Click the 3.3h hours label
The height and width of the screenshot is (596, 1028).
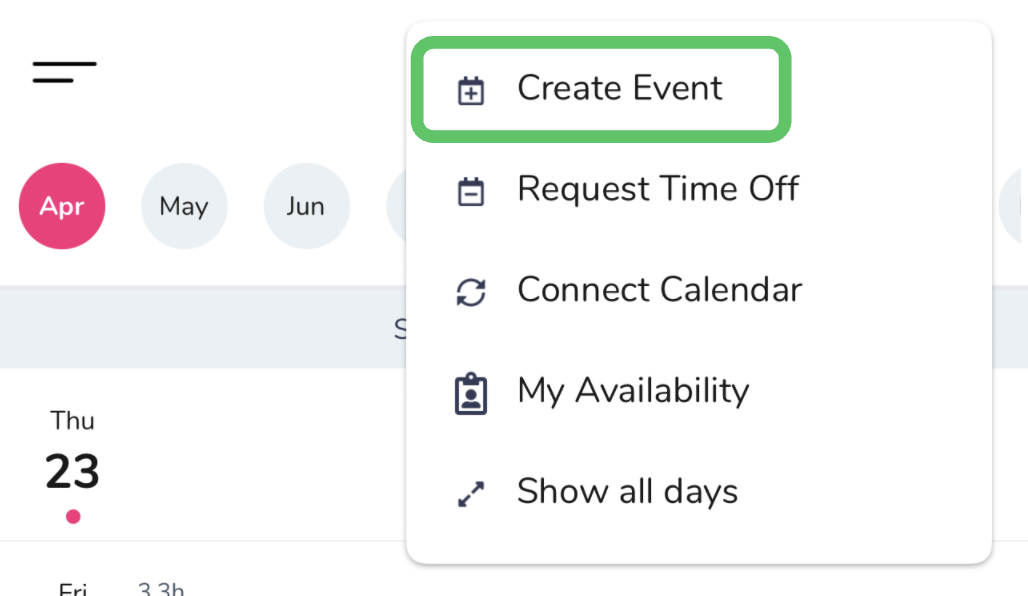point(161,589)
